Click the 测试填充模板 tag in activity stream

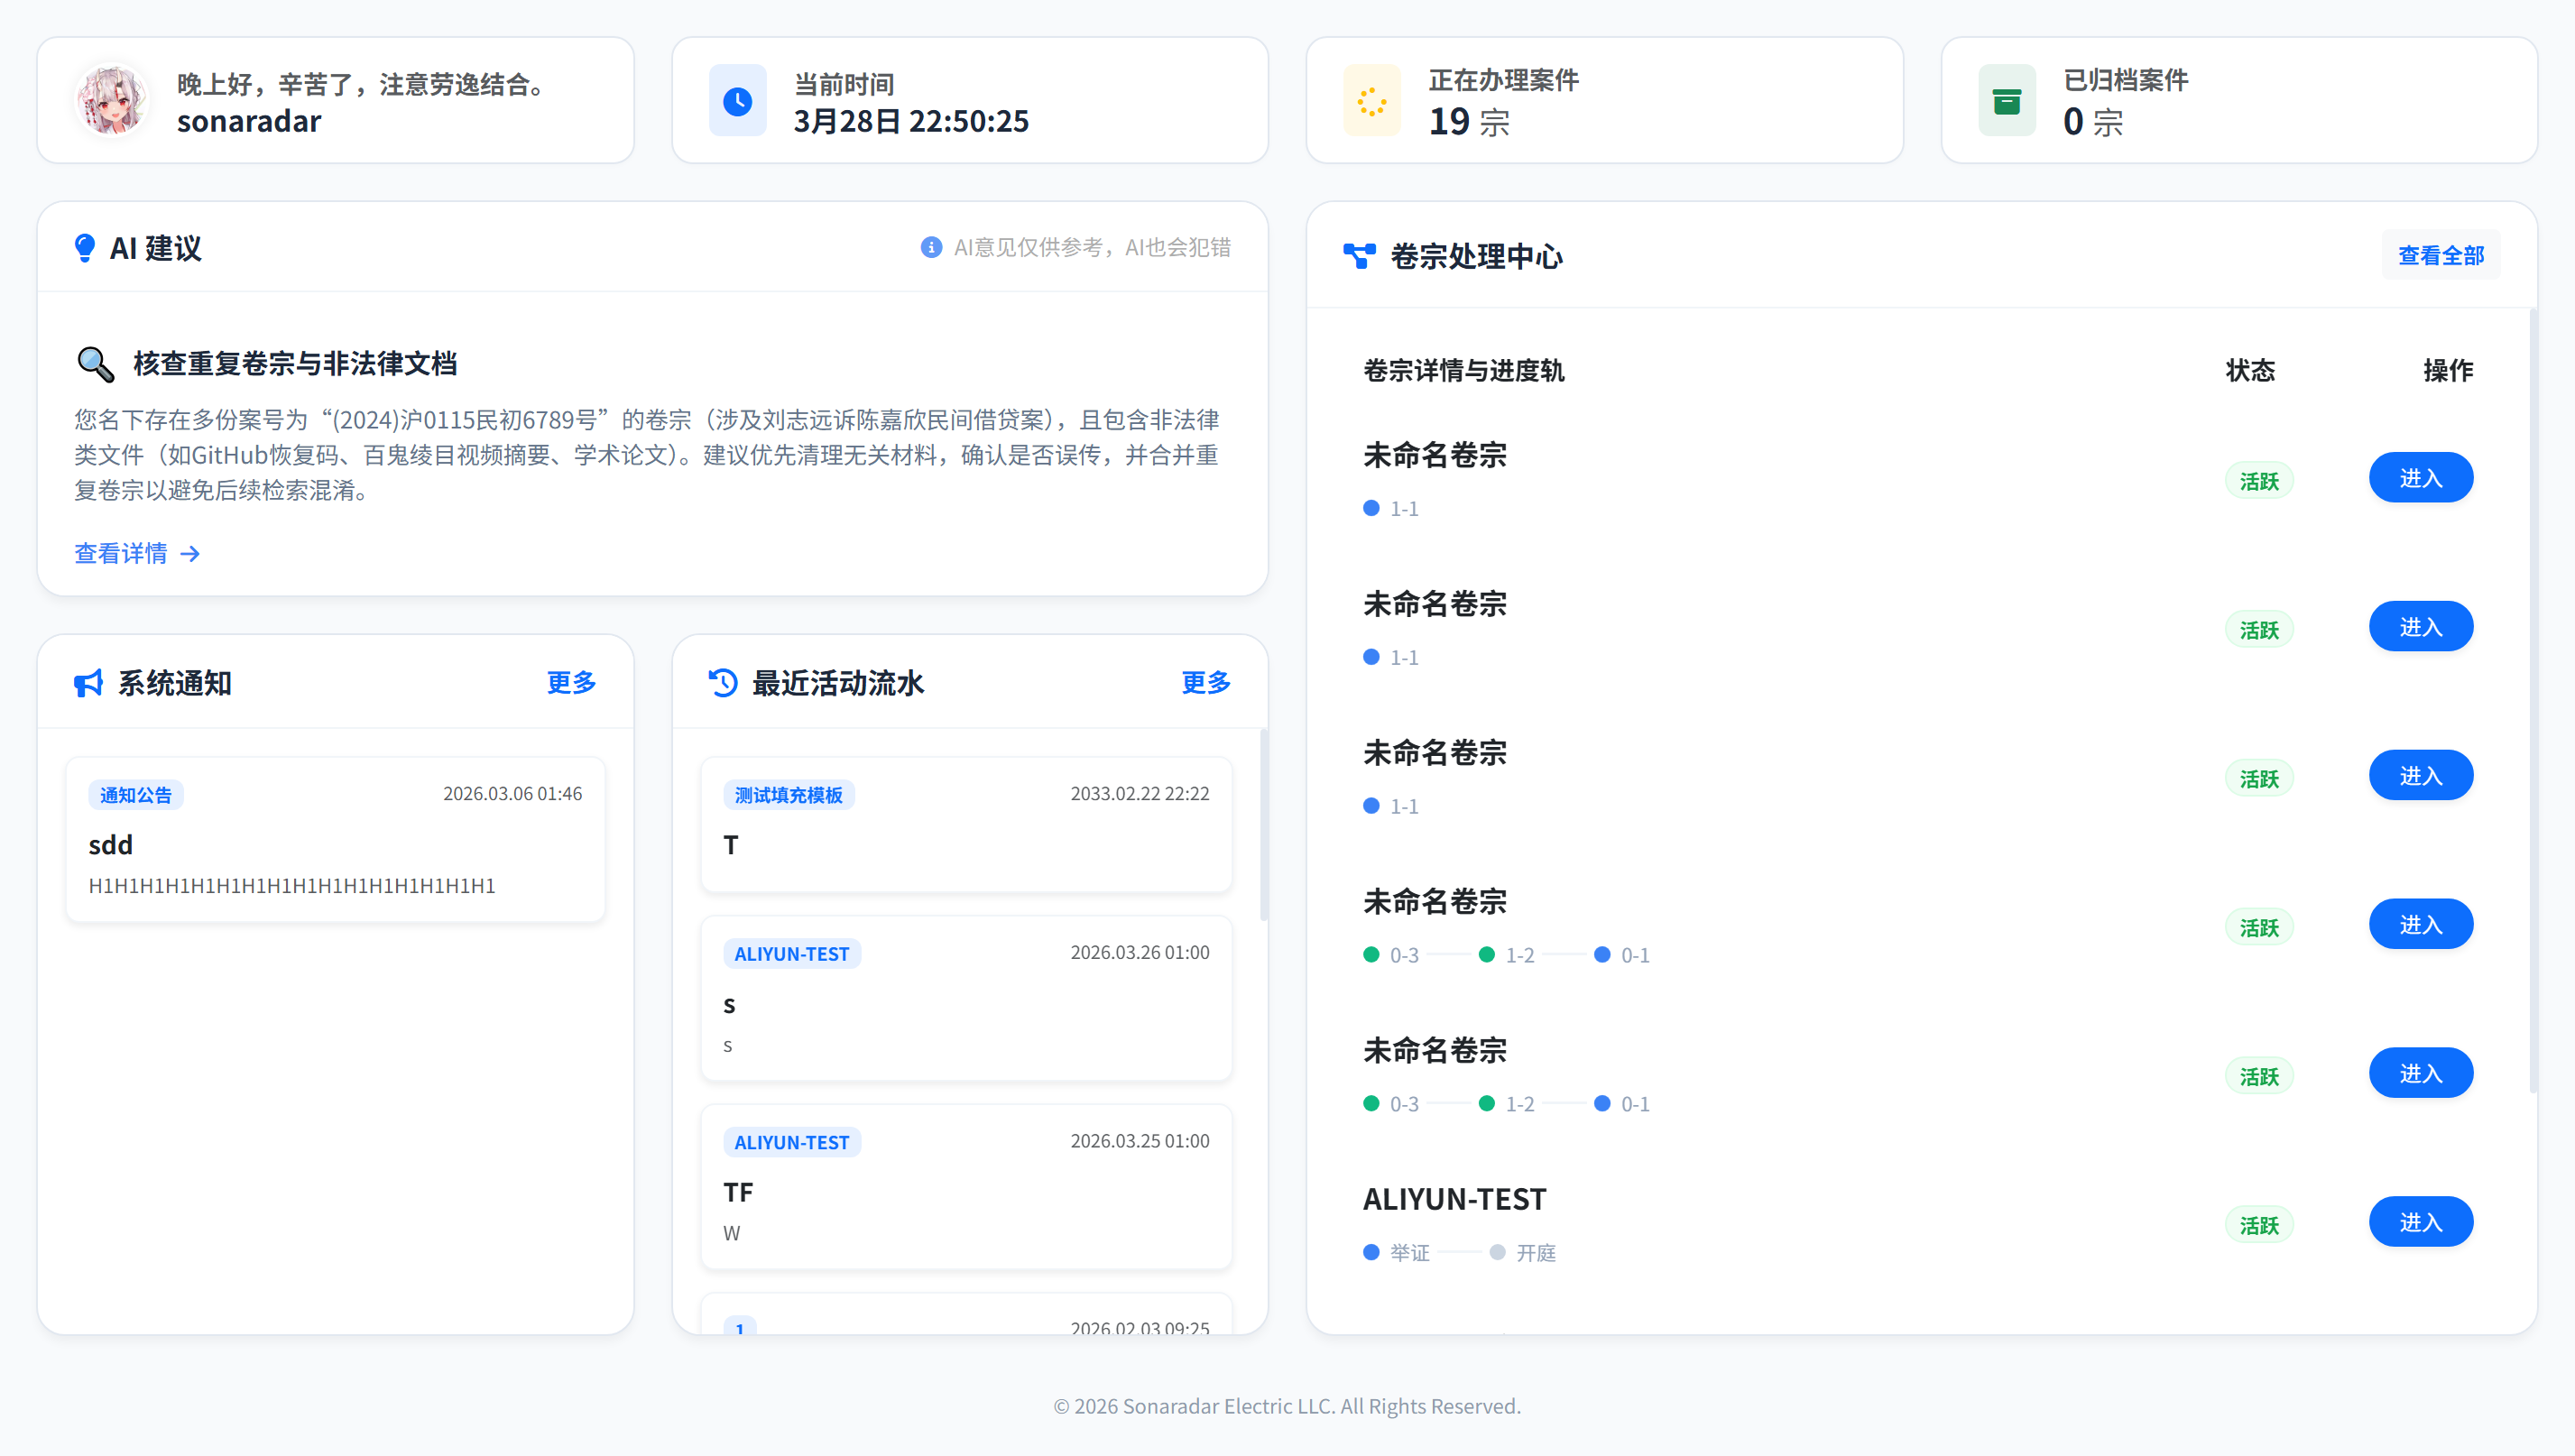tap(789, 794)
